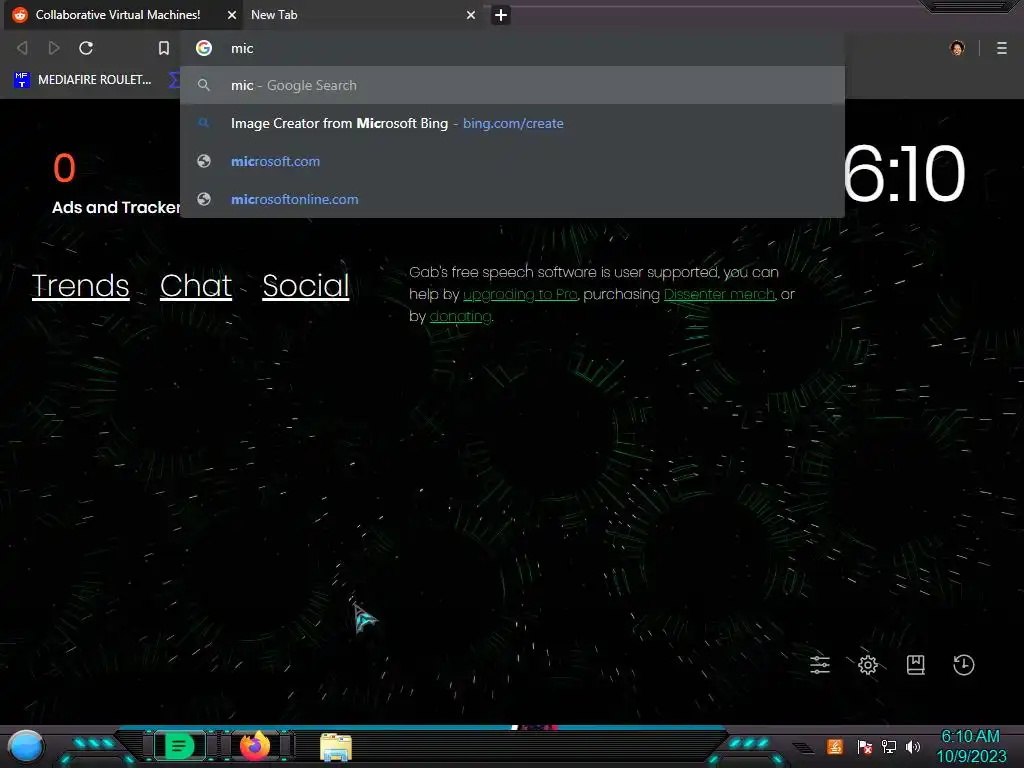The width and height of the screenshot is (1024, 768).
Task: Open volume speaker tray icon
Action: [912, 746]
